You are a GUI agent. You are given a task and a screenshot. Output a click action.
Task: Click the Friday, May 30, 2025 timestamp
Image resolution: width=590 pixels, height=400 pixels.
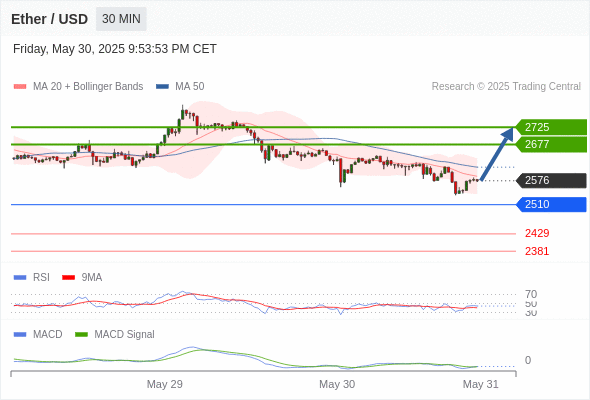coord(115,49)
